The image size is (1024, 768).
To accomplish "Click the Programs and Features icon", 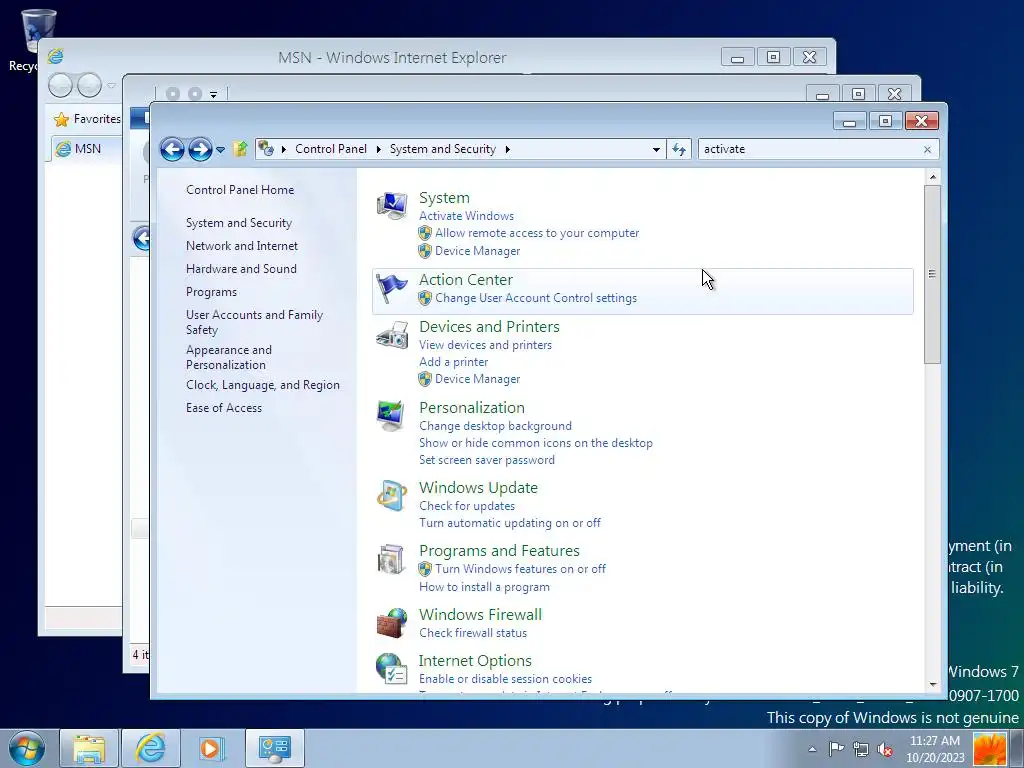I will tap(392, 559).
